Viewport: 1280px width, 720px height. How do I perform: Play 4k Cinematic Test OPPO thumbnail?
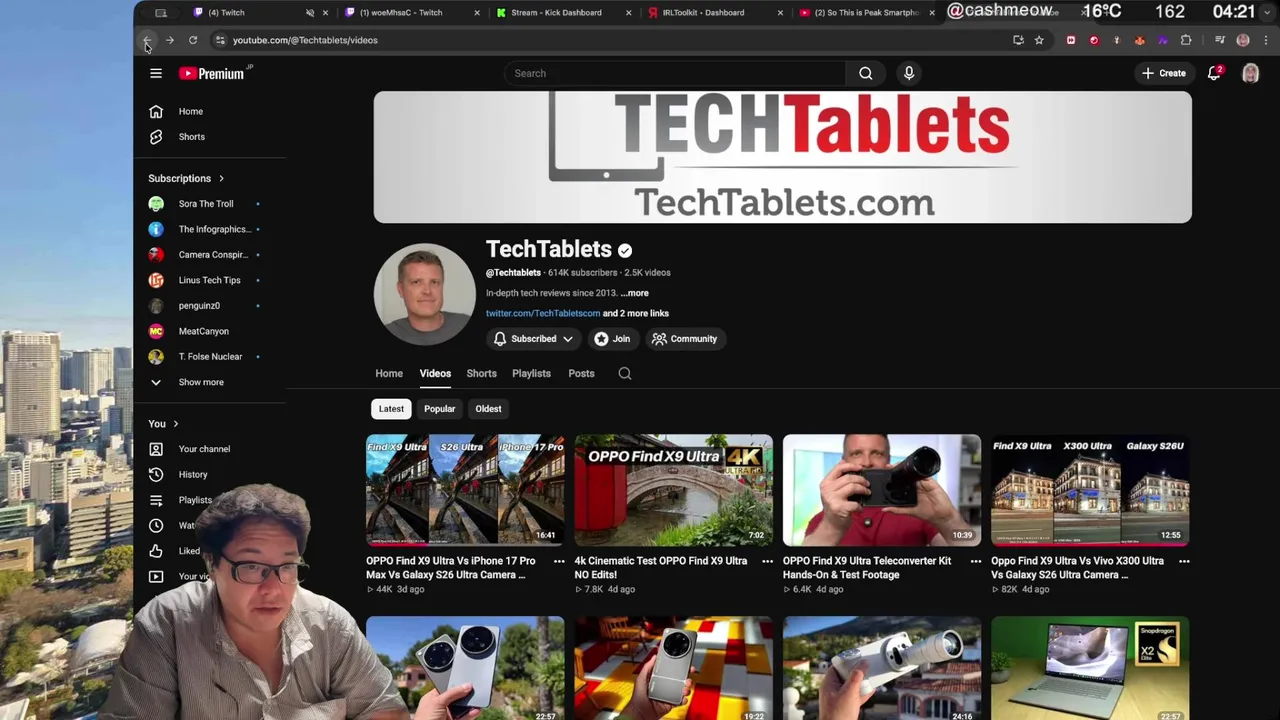click(x=673, y=490)
